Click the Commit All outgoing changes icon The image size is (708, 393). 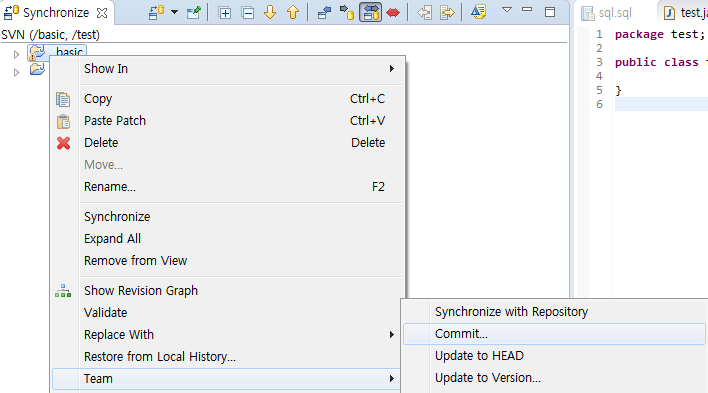pos(447,13)
